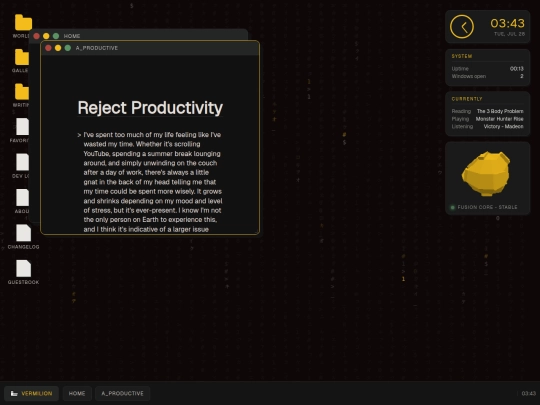Maximize the A_PRODUCTIVE window with green button
The height and width of the screenshot is (405, 540).
(x=68, y=48)
